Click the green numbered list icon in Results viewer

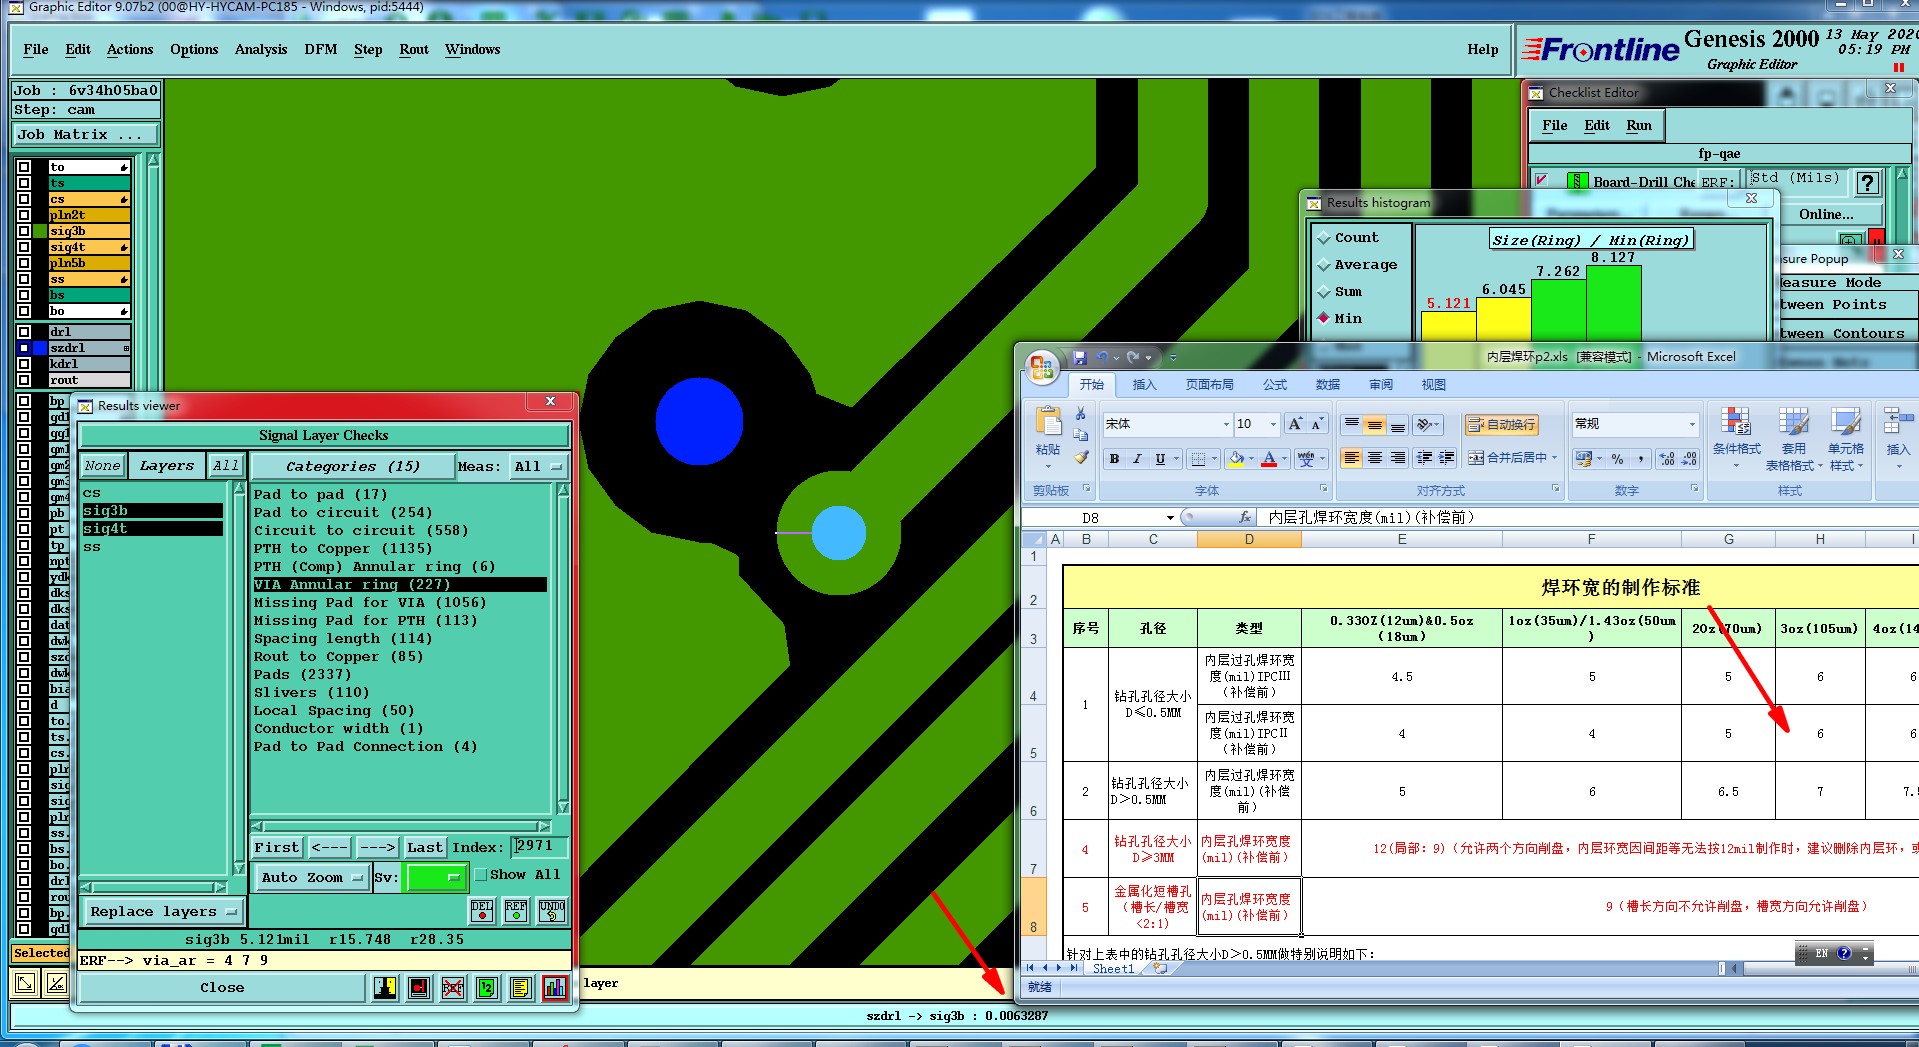click(x=486, y=988)
